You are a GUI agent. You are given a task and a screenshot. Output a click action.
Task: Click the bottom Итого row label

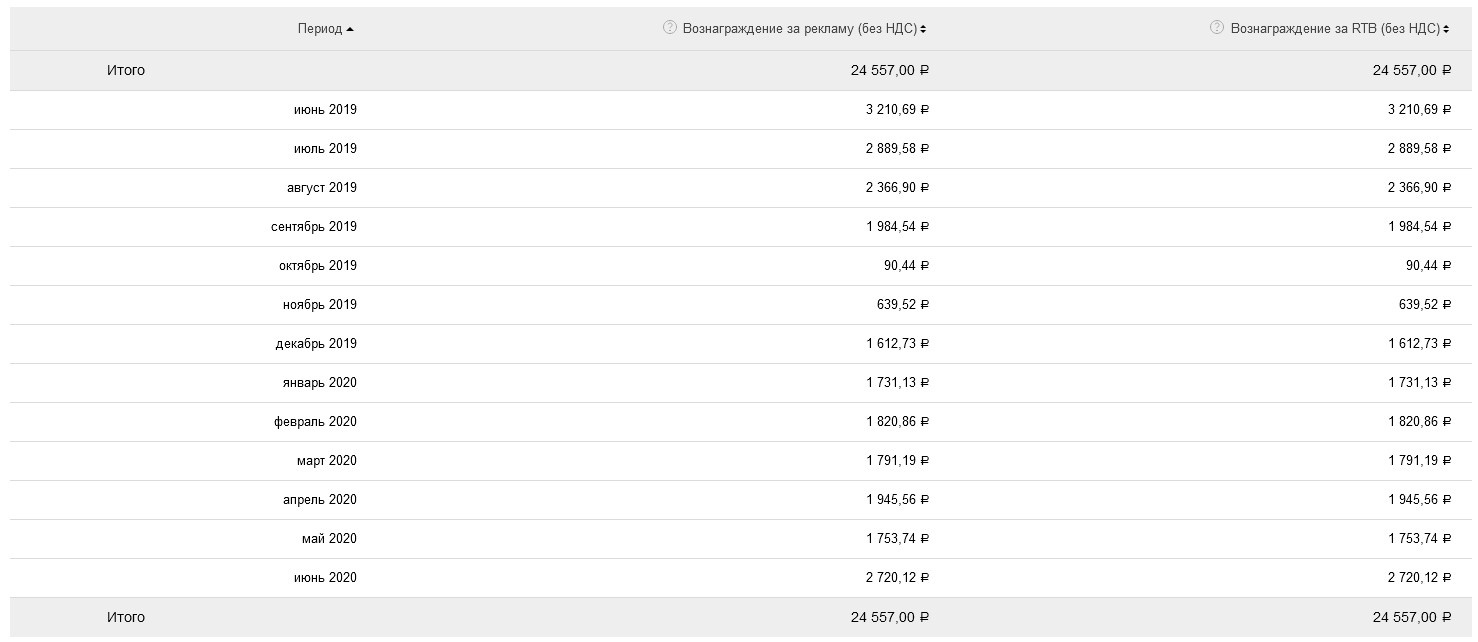126,617
